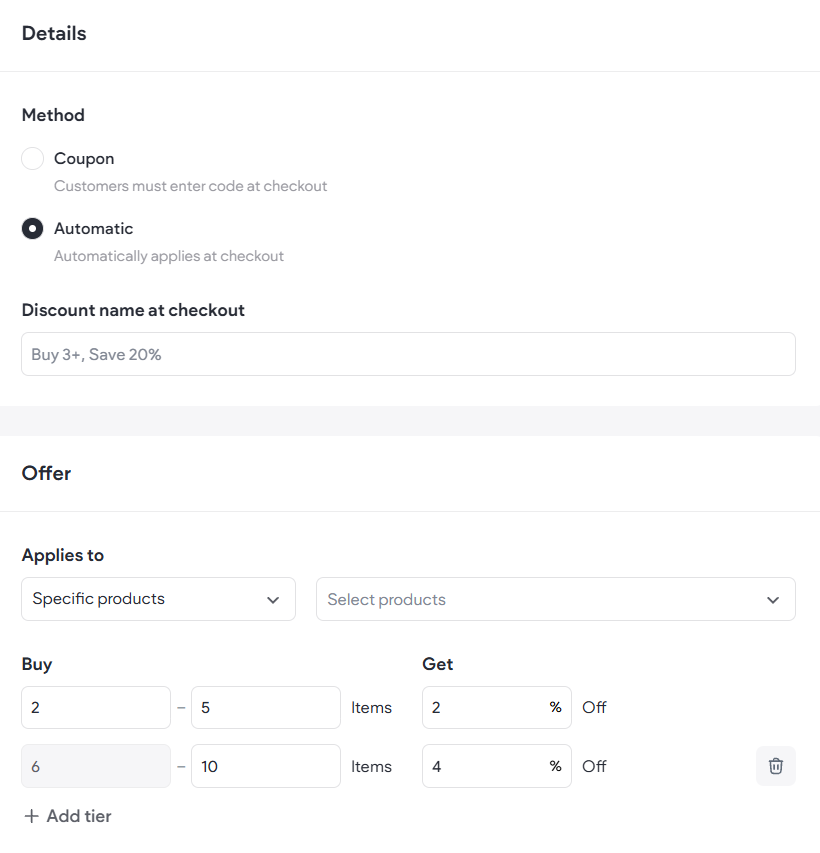820x853 pixels.
Task: Click the Get percent field showing 4
Action: tap(497, 766)
